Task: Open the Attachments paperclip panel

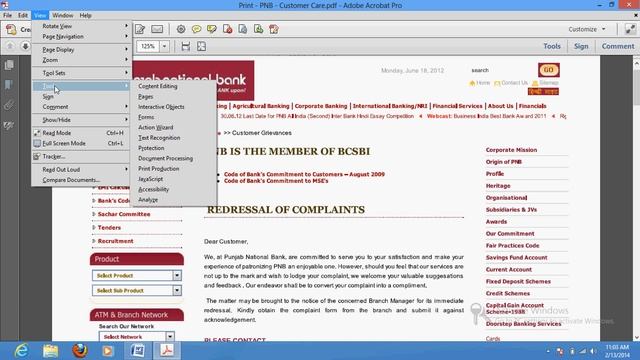Action: (x=9, y=105)
